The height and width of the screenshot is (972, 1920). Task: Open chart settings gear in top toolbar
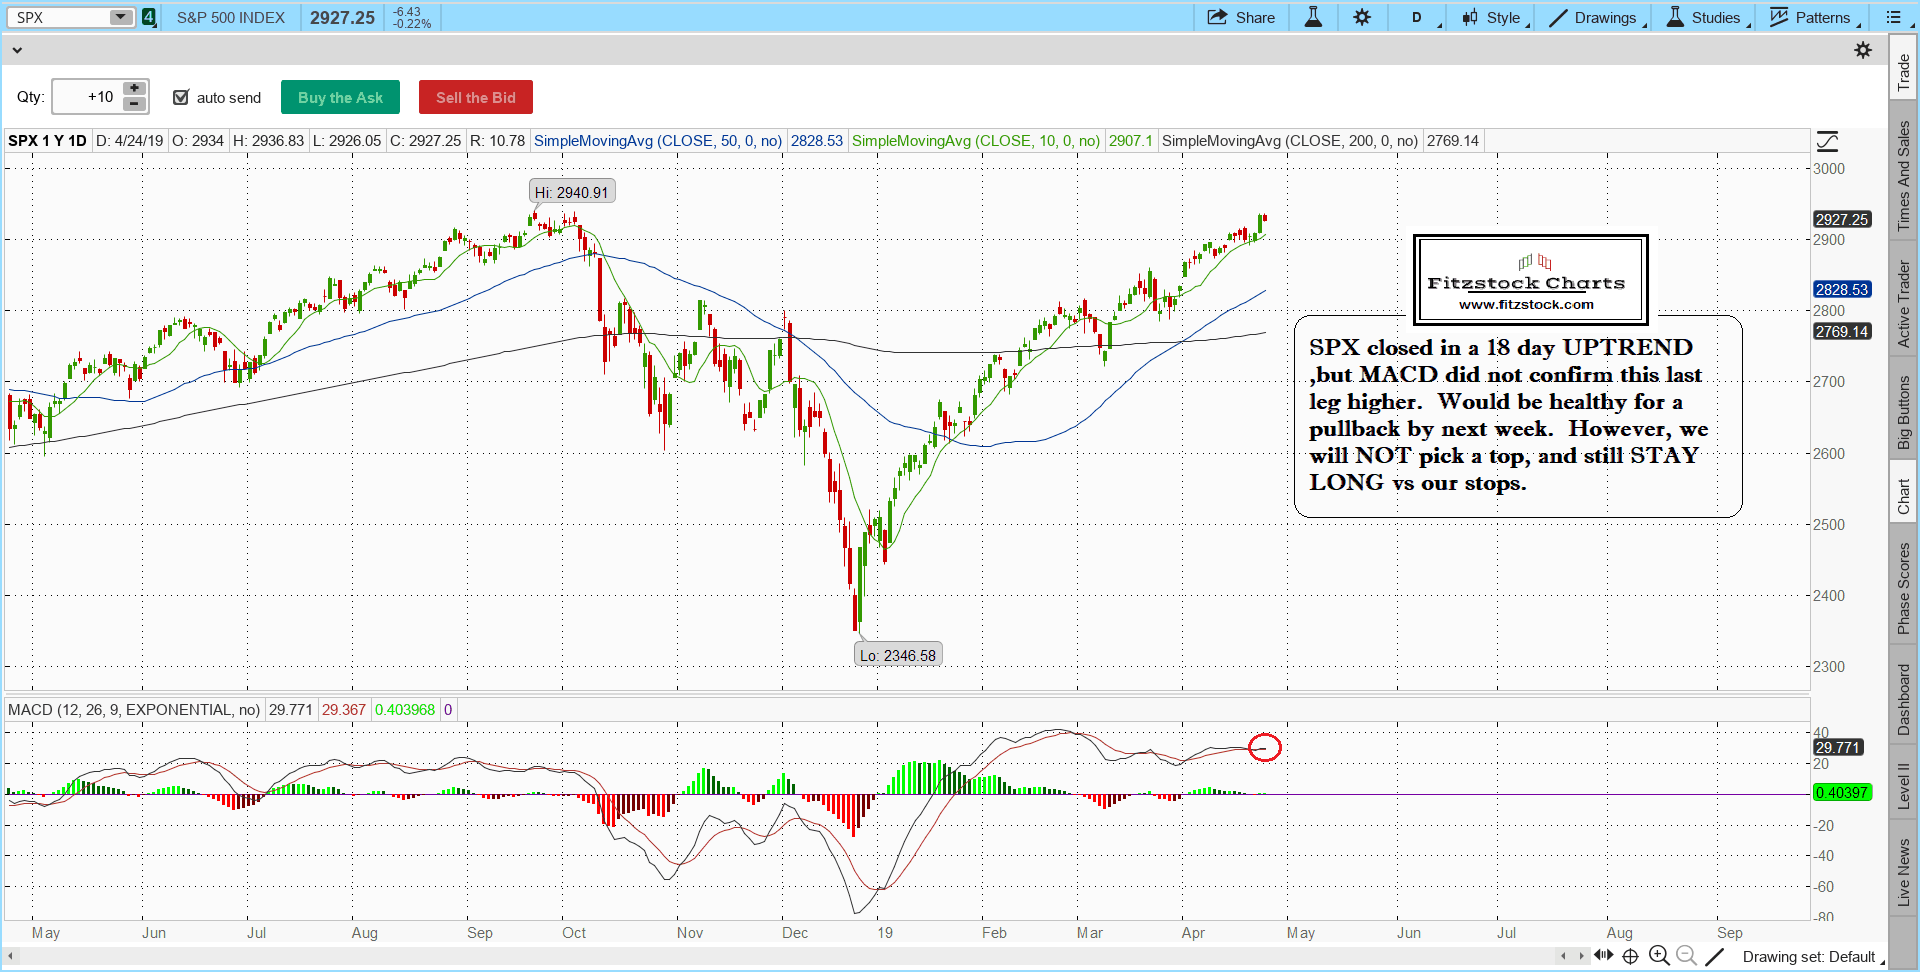pyautogui.click(x=1362, y=17)
